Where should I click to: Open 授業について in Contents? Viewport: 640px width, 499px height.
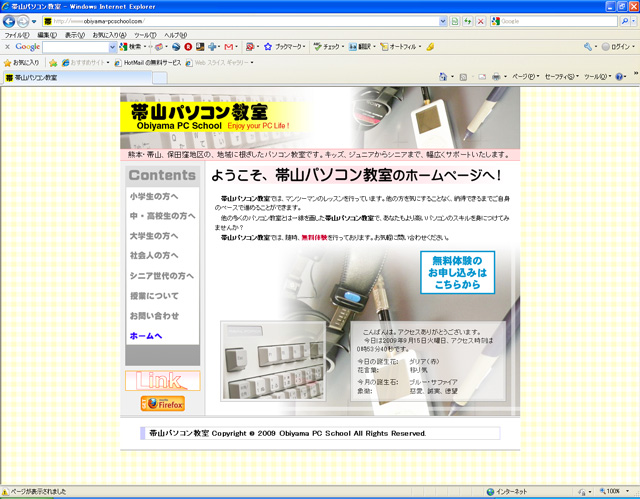pos(154,296)
